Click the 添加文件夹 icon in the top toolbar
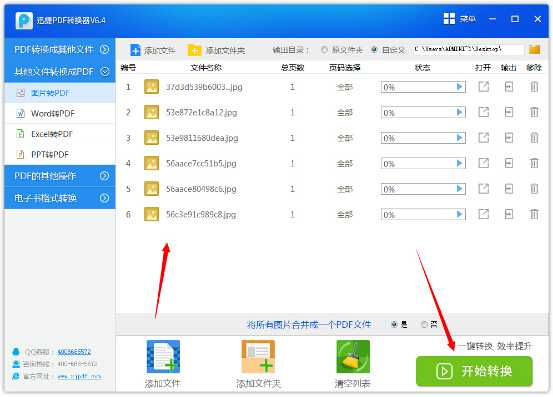Screen dimensions: 553x397 tap(194, 50)
